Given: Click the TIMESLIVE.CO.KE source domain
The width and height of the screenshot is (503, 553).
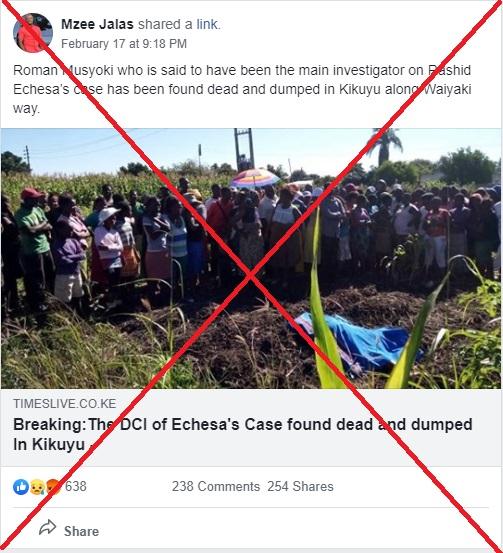Looking at the screenshot, I should [65, 403].
